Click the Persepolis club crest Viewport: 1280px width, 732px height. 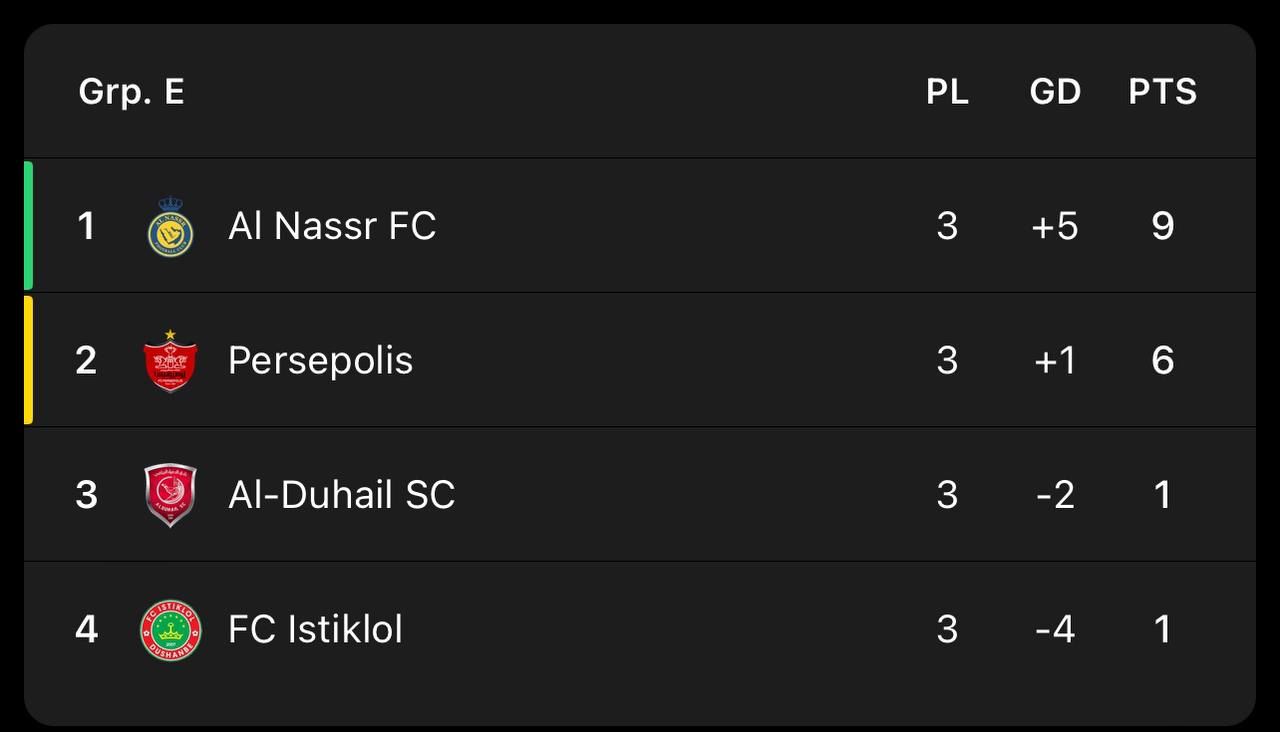pyautogui.click(x=170, y=361)
